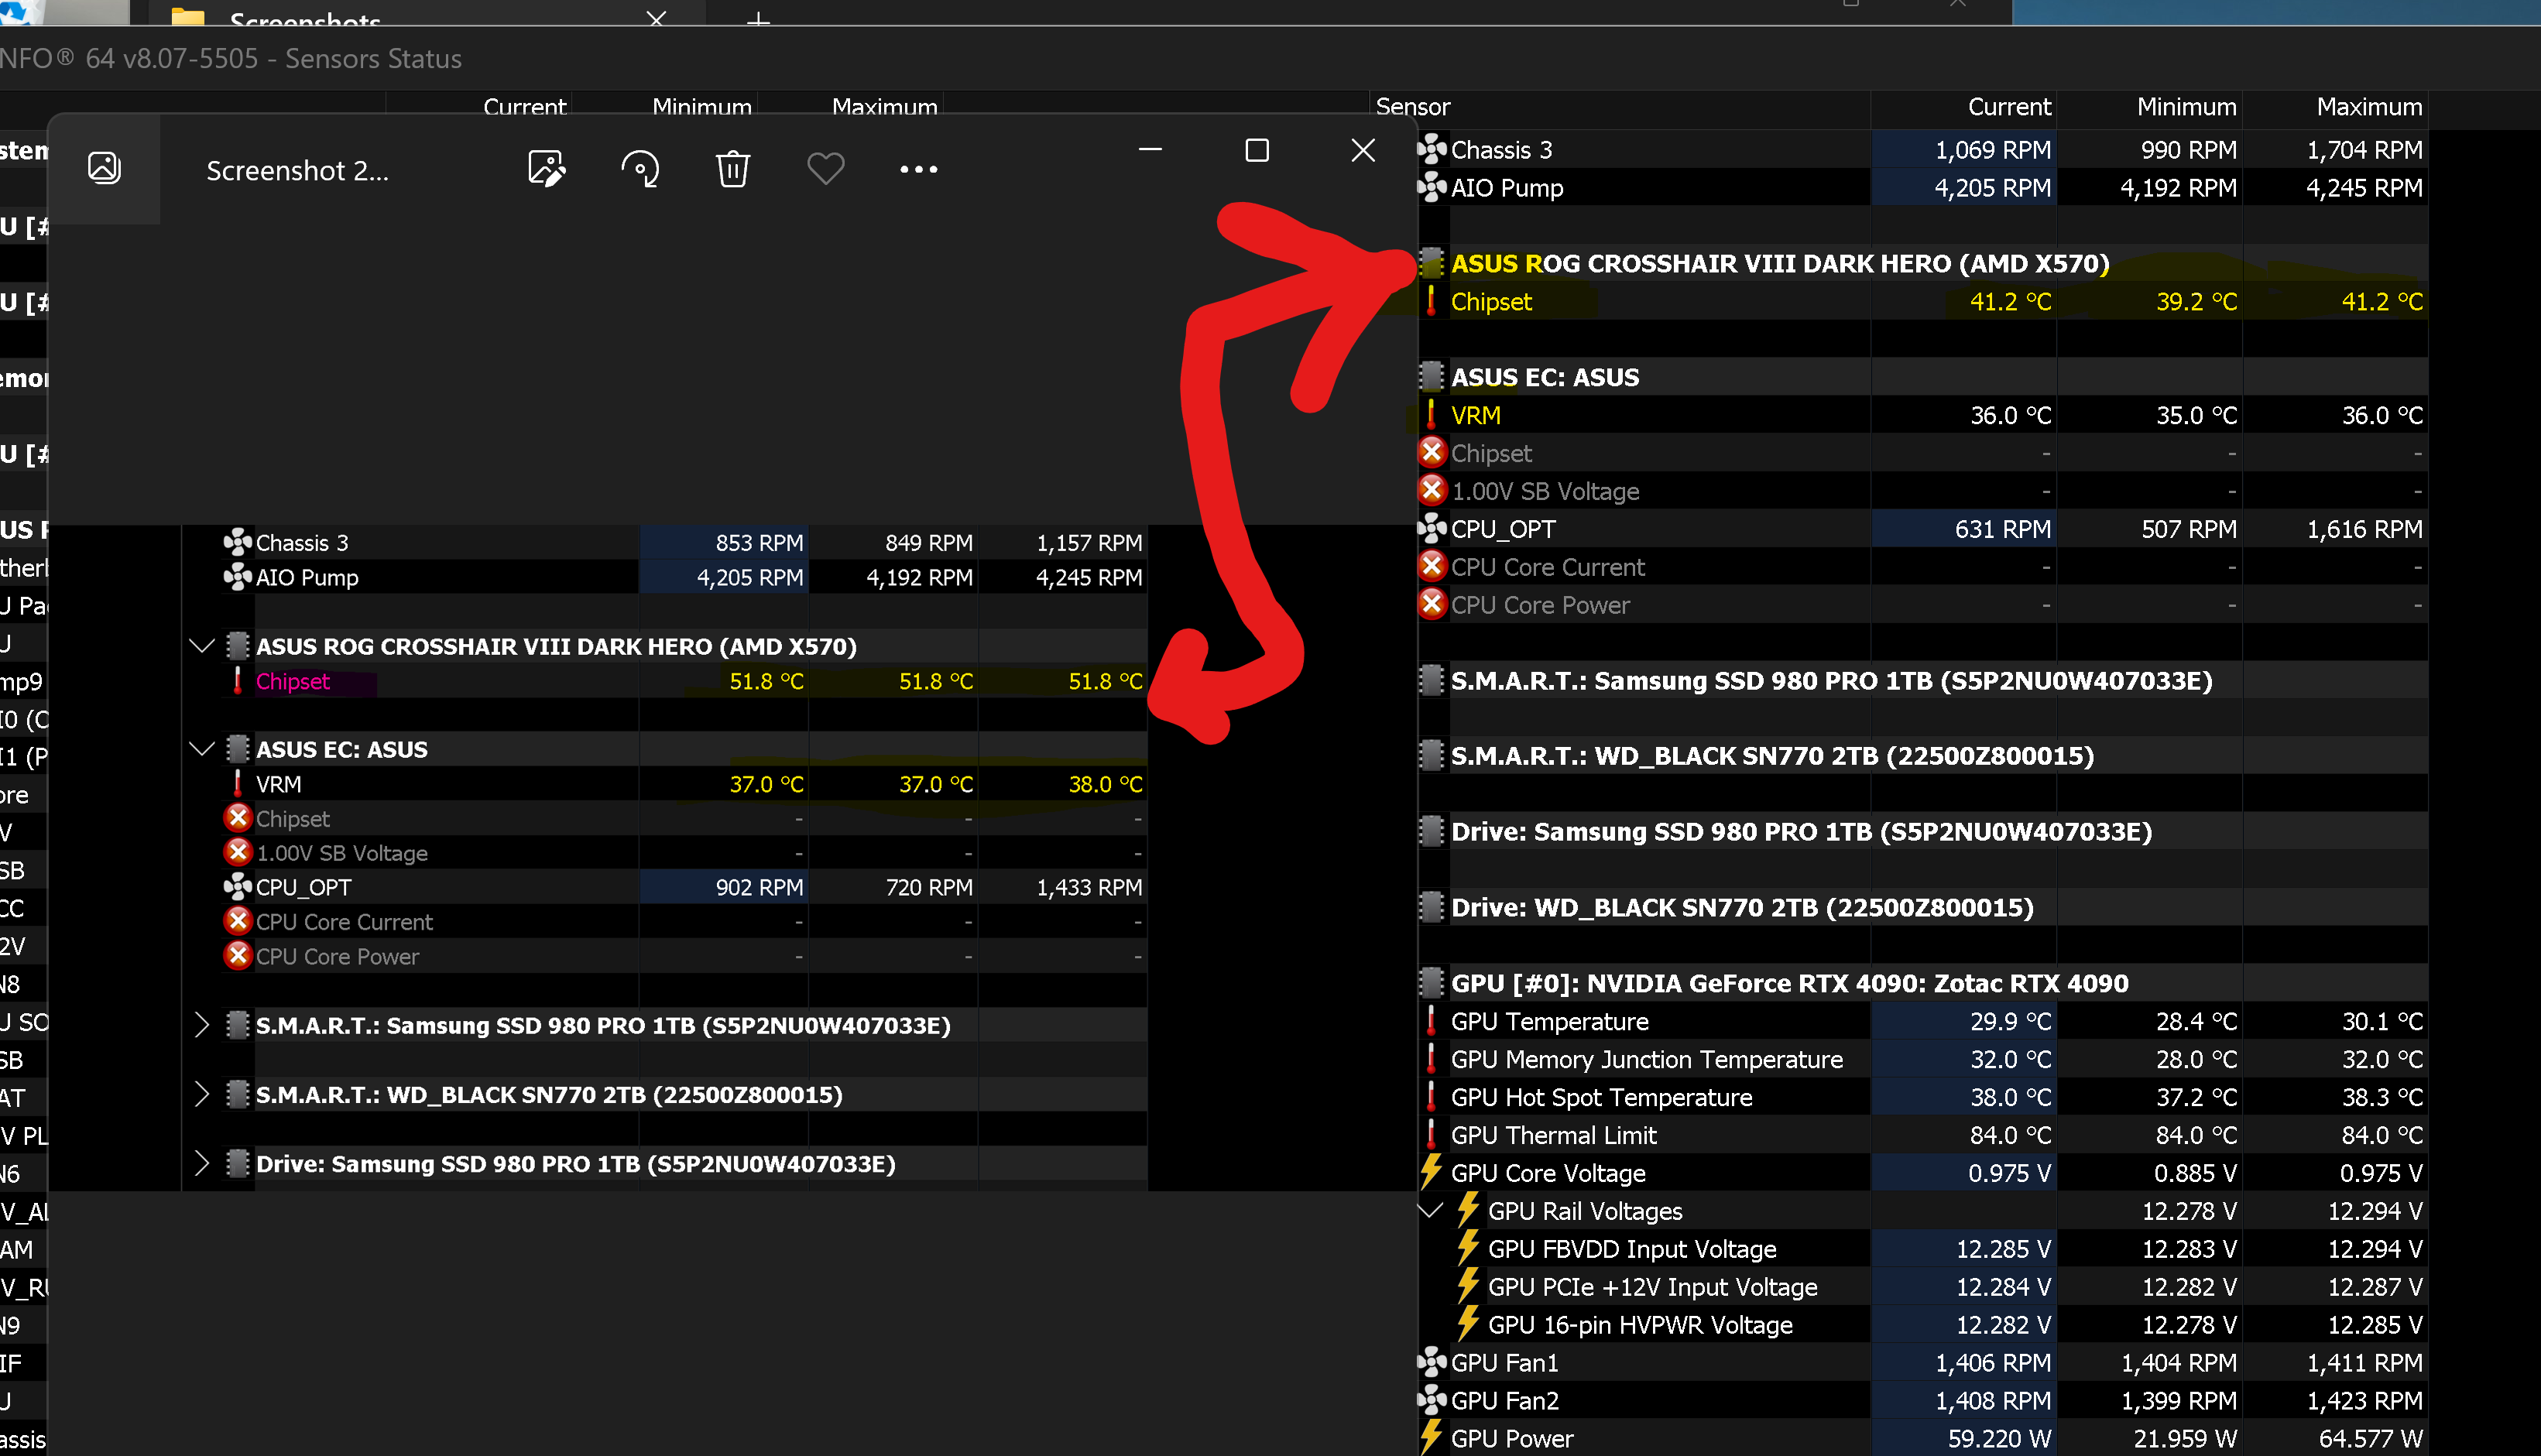Click thermometer icon beside VRM in HWiNFO window
Image resolution: width=2541 pixels, height=1456 pixels.
click(x=1431, y=415)
